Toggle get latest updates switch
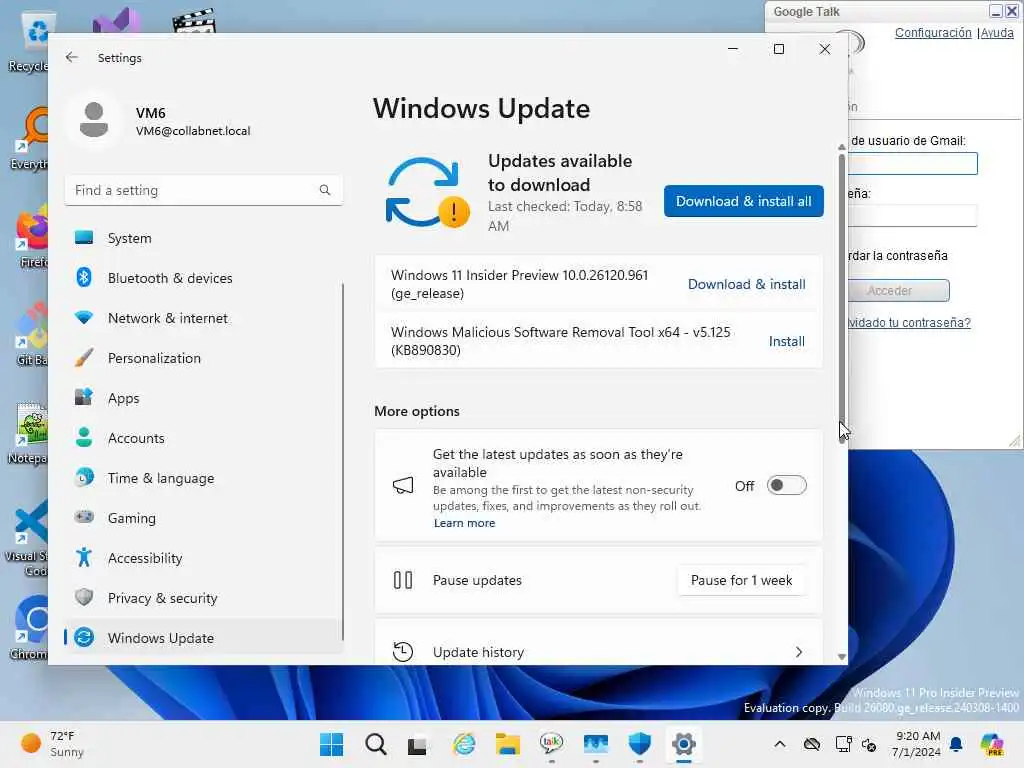This screenshot has height=768, width=1024. click(786, 485)
